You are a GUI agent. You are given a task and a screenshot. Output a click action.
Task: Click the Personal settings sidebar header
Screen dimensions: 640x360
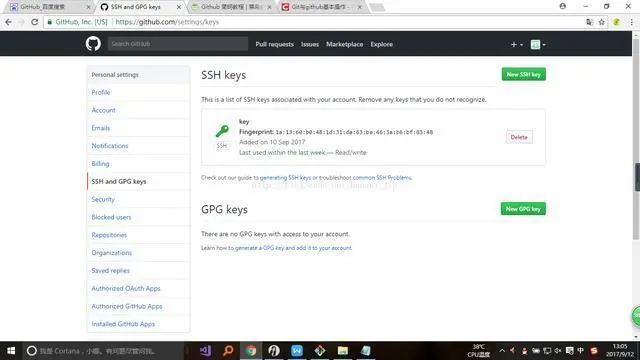[138, 75]
